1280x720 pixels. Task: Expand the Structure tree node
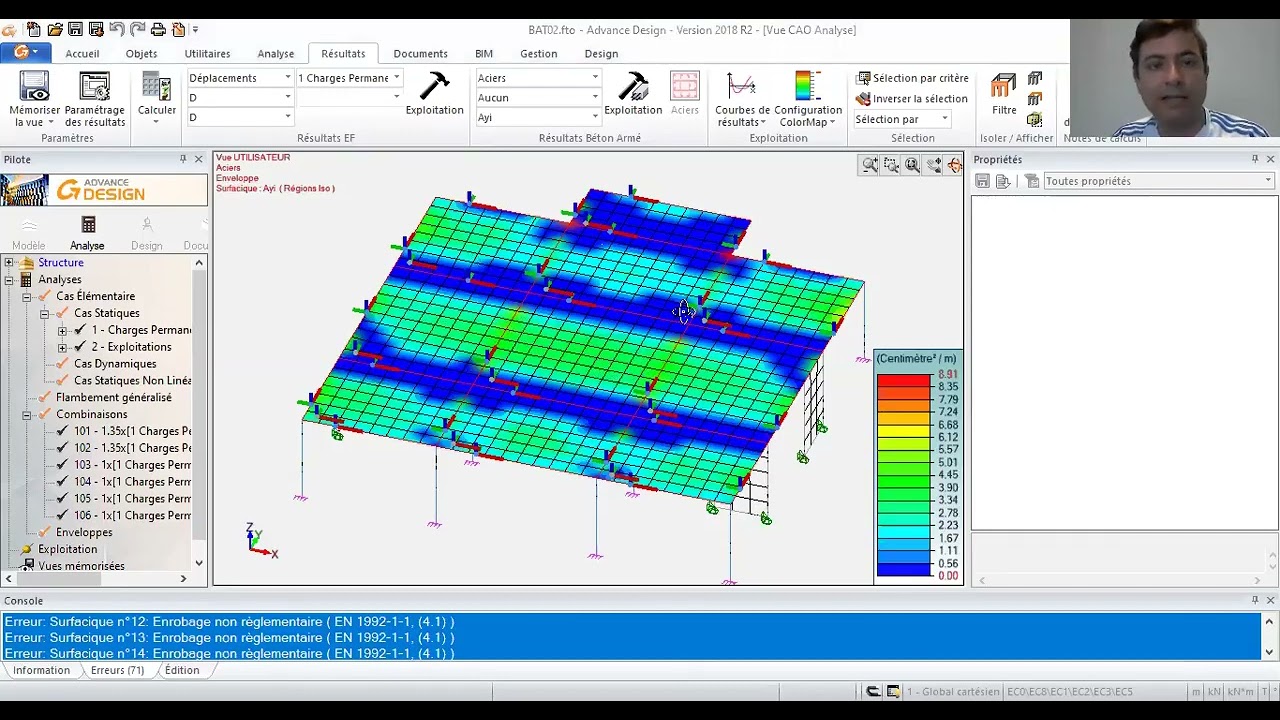9,263
